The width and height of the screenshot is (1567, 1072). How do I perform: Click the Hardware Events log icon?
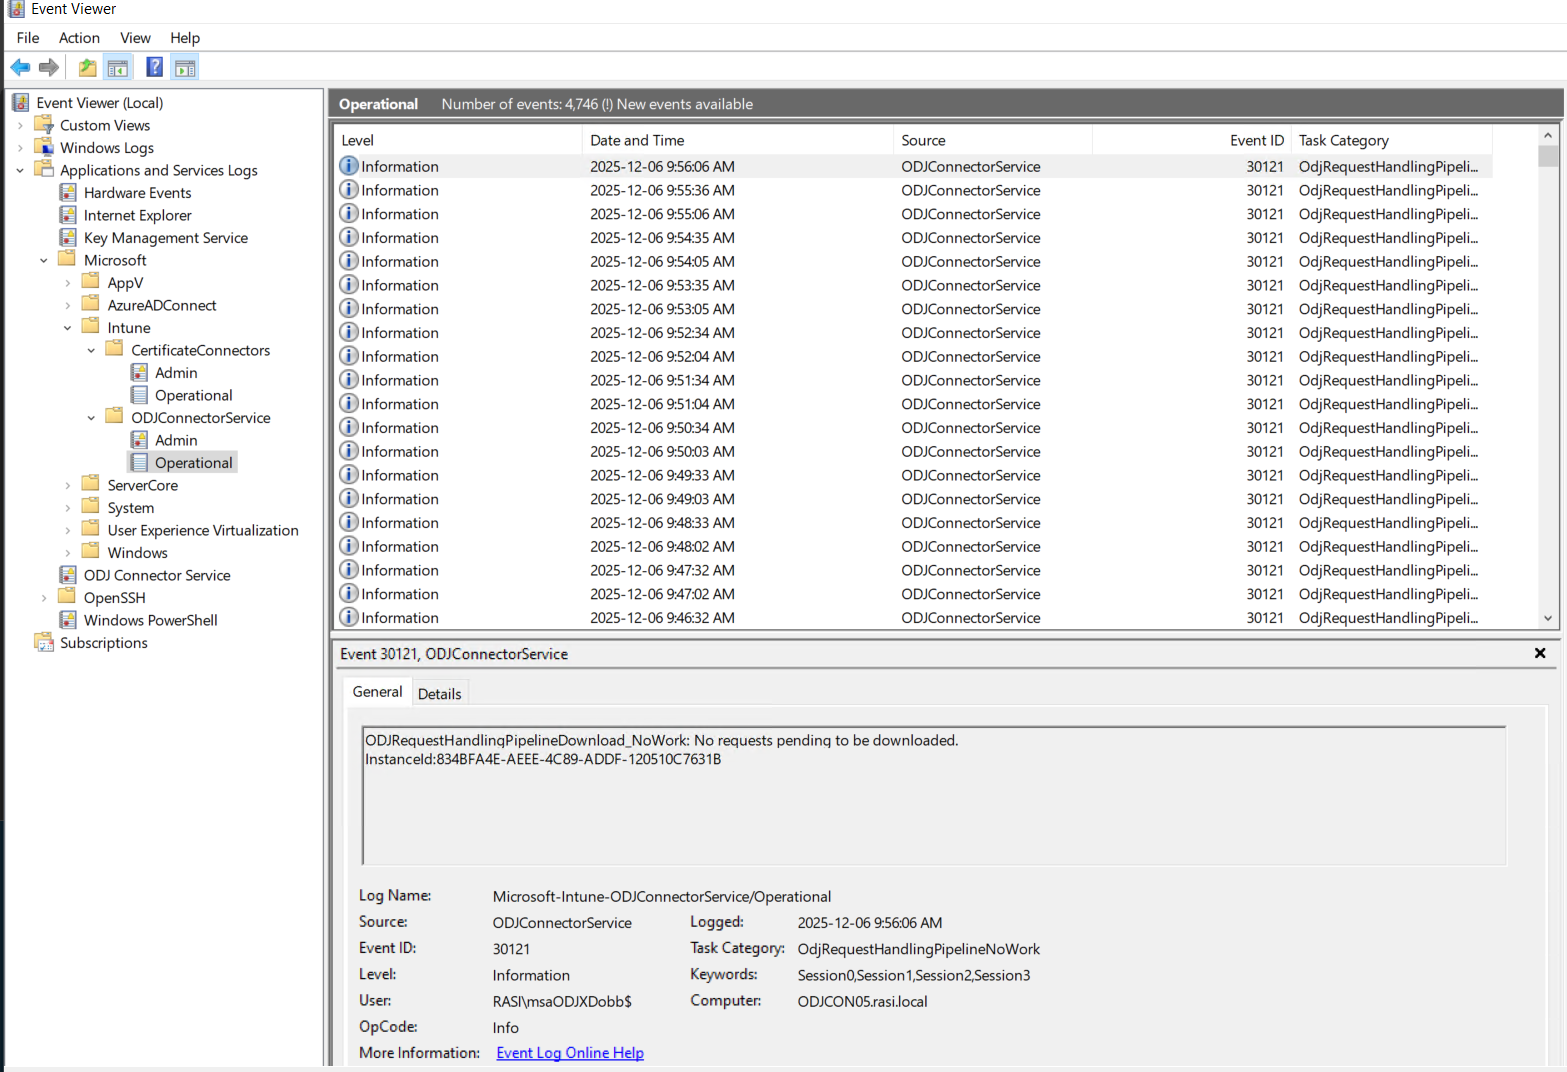click(x=68, y=192)
